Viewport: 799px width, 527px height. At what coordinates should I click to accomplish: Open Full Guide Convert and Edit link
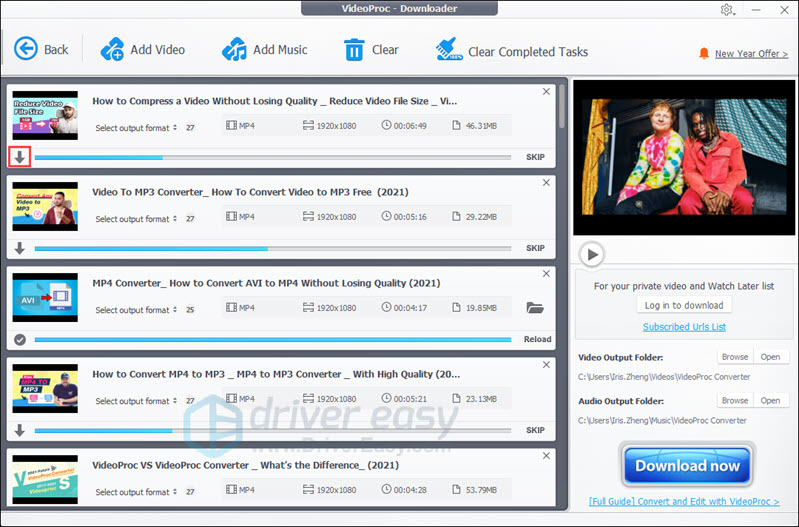[684, 502]
